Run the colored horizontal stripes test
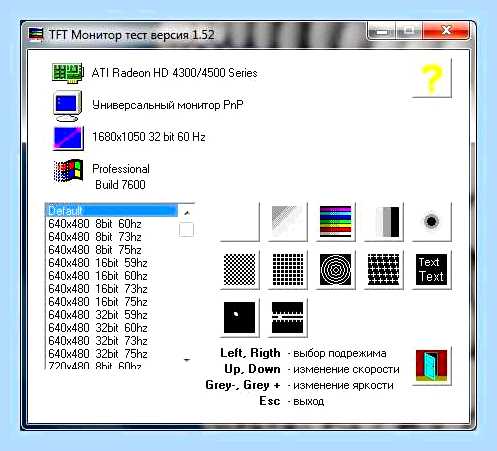This screenshot has height=451, width=497. click(336, 221)
